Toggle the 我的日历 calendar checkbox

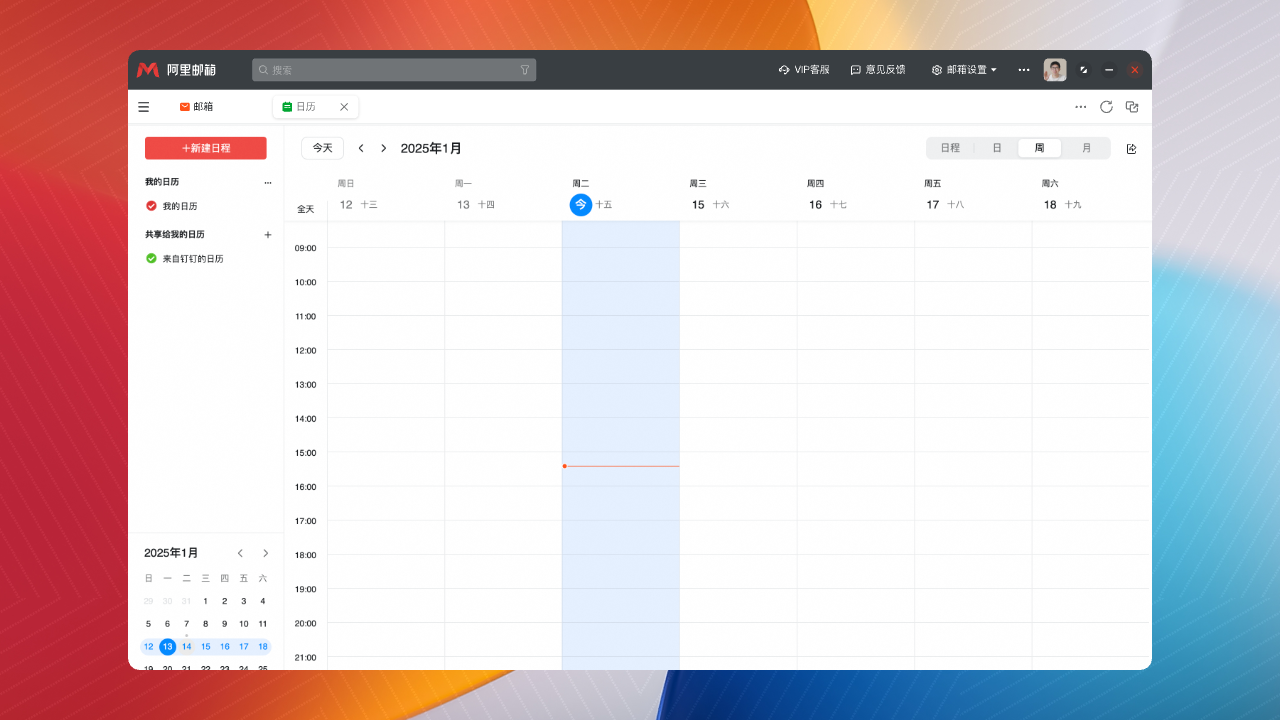point(151,206)
